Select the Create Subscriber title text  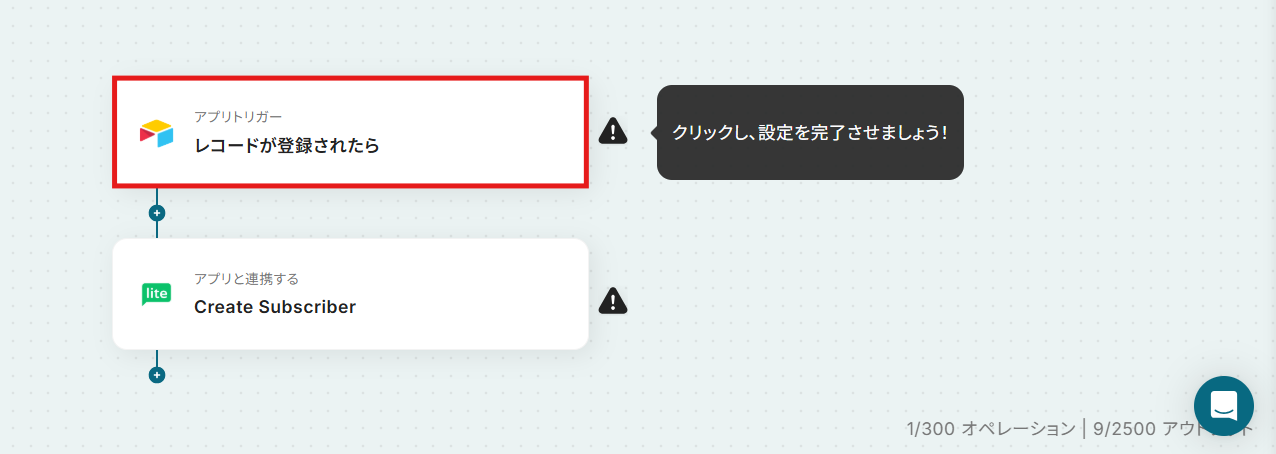275,307
